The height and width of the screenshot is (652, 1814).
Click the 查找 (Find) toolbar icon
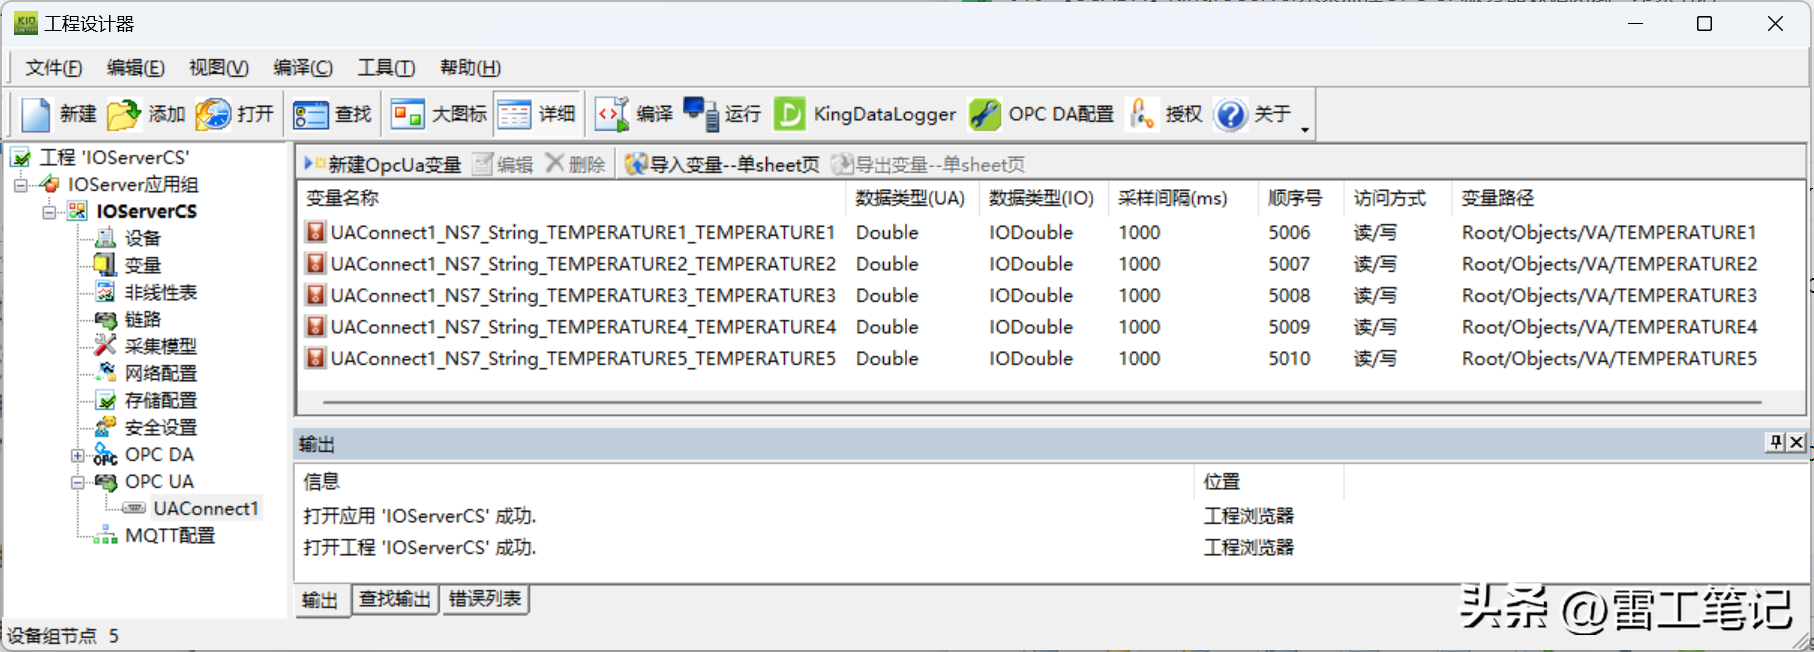tap(310, 115)
